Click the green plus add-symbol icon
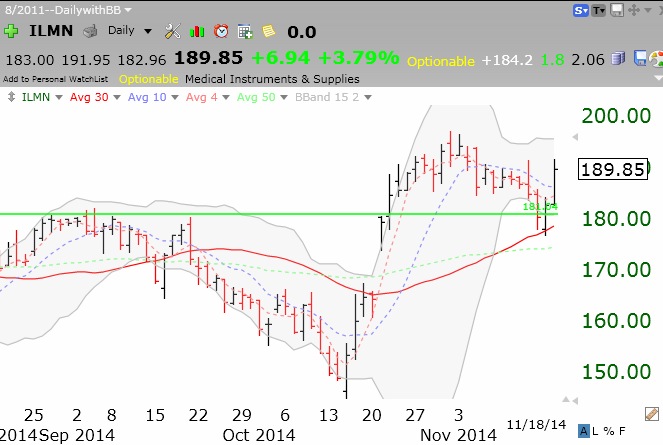 [x=12, y=31]
